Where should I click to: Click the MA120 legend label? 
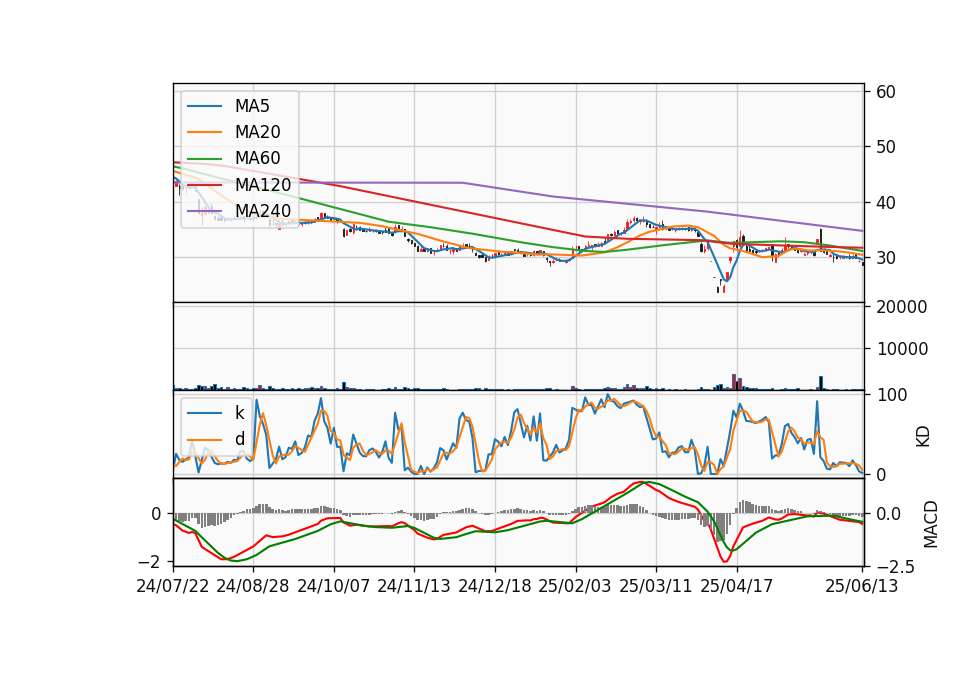(263, 184)
